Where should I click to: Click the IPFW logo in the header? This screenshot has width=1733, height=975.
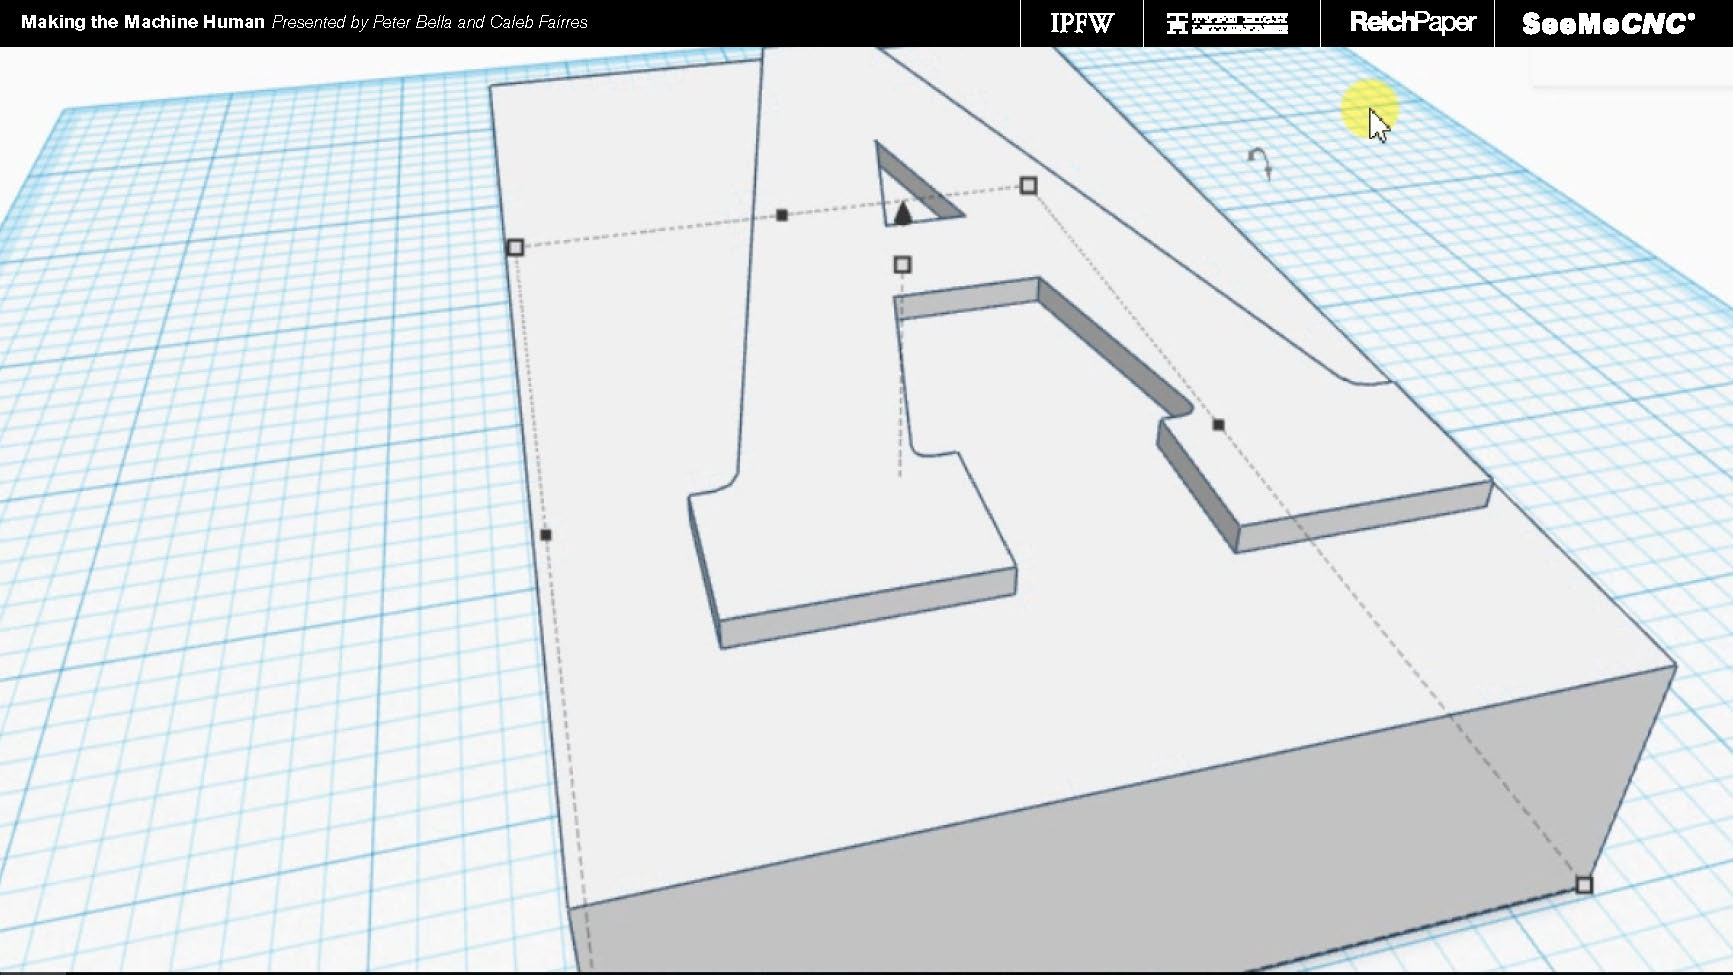coord(1081,23)
